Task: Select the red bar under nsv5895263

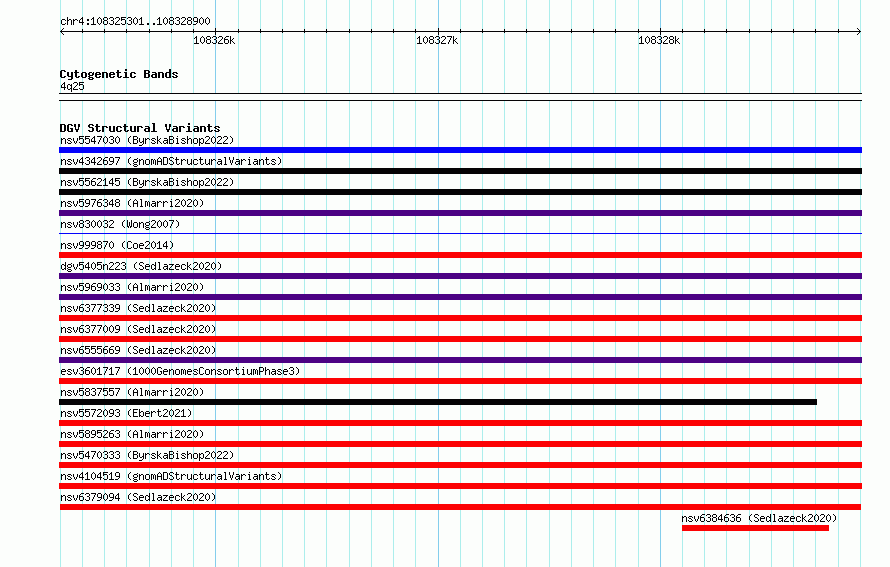Action: click(x=460, y=444)
